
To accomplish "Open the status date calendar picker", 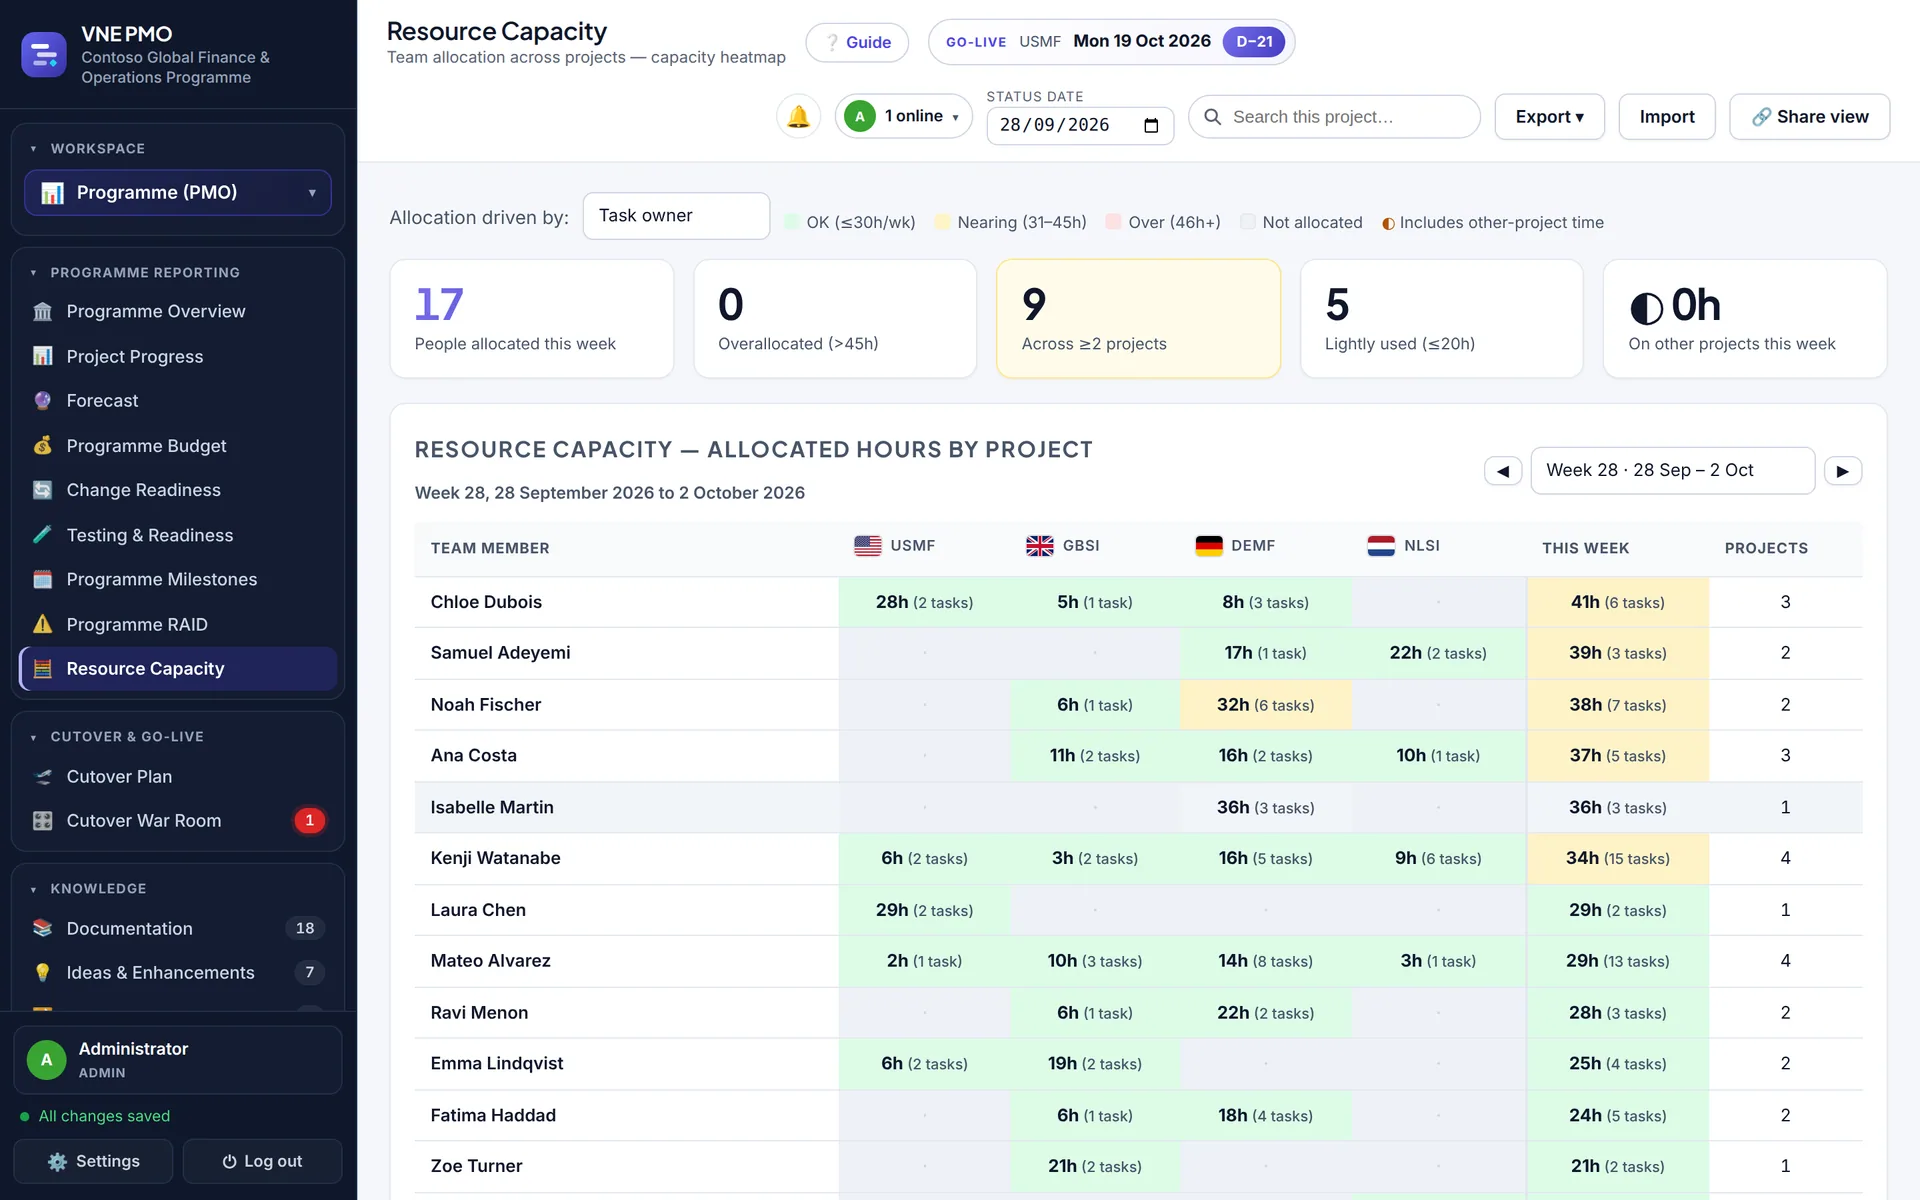I will [x=1151, y=126].
